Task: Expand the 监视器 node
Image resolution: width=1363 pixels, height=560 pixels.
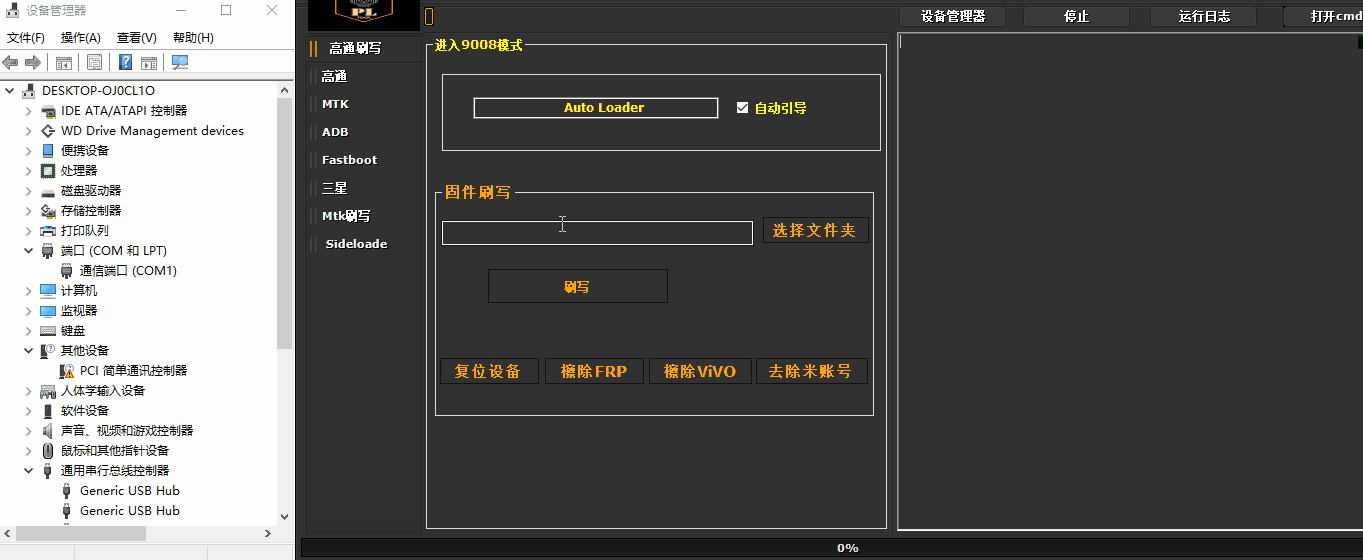Action: [x=29, y=311]
